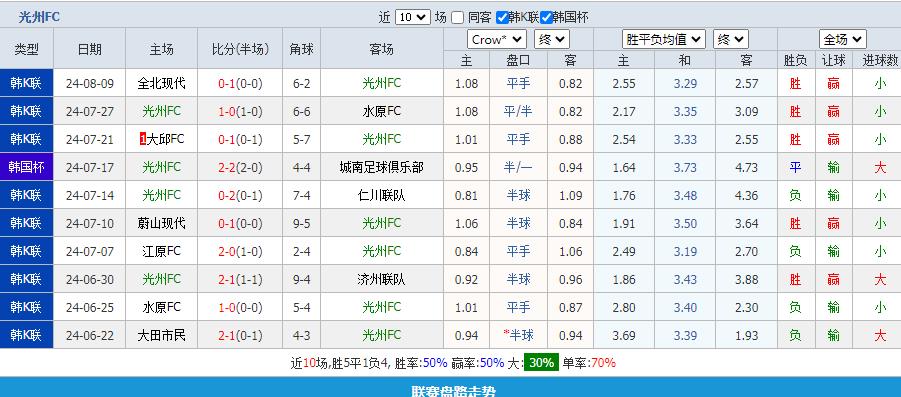The image size is (901, 397).
Task: Click the *半球 handicap on 24-06-22
Action: [518, 335]
